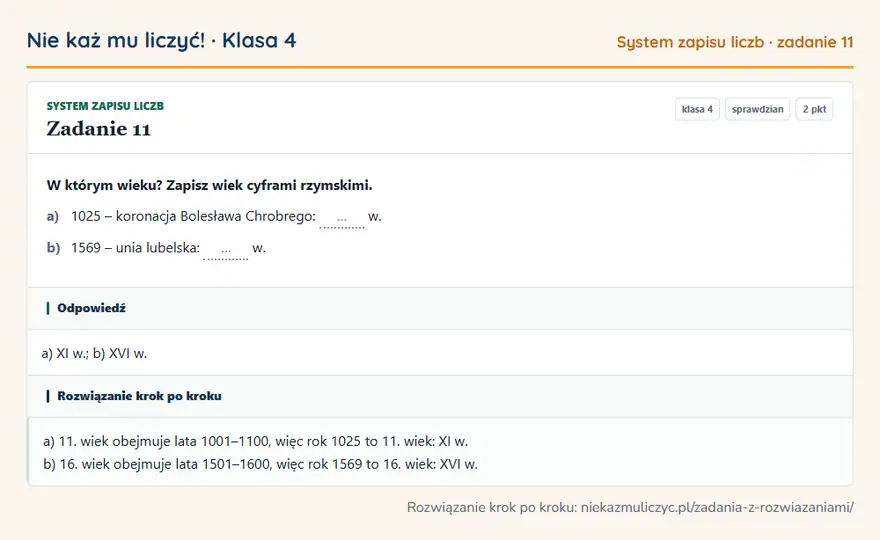The image size is (880, 540).
Task: Click item b) '1569 – unia lubelska'
Action: click(x=135, y=248)
